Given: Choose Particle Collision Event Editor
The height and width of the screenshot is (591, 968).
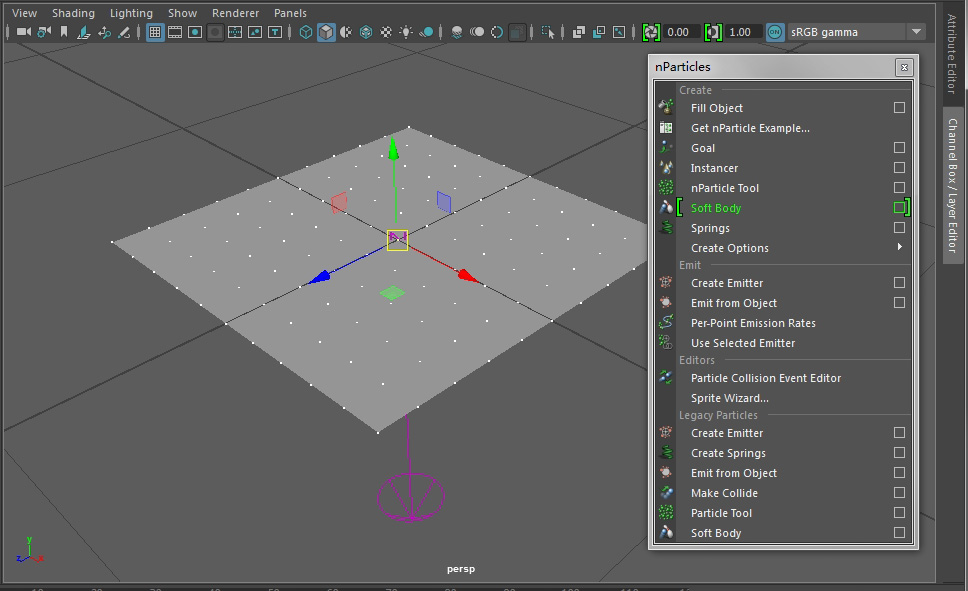Looking at the screenshot, I should [x=765, y=378].
